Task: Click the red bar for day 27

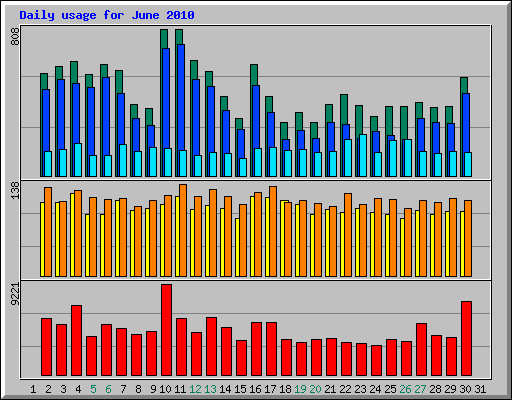Action: (421, 349)
